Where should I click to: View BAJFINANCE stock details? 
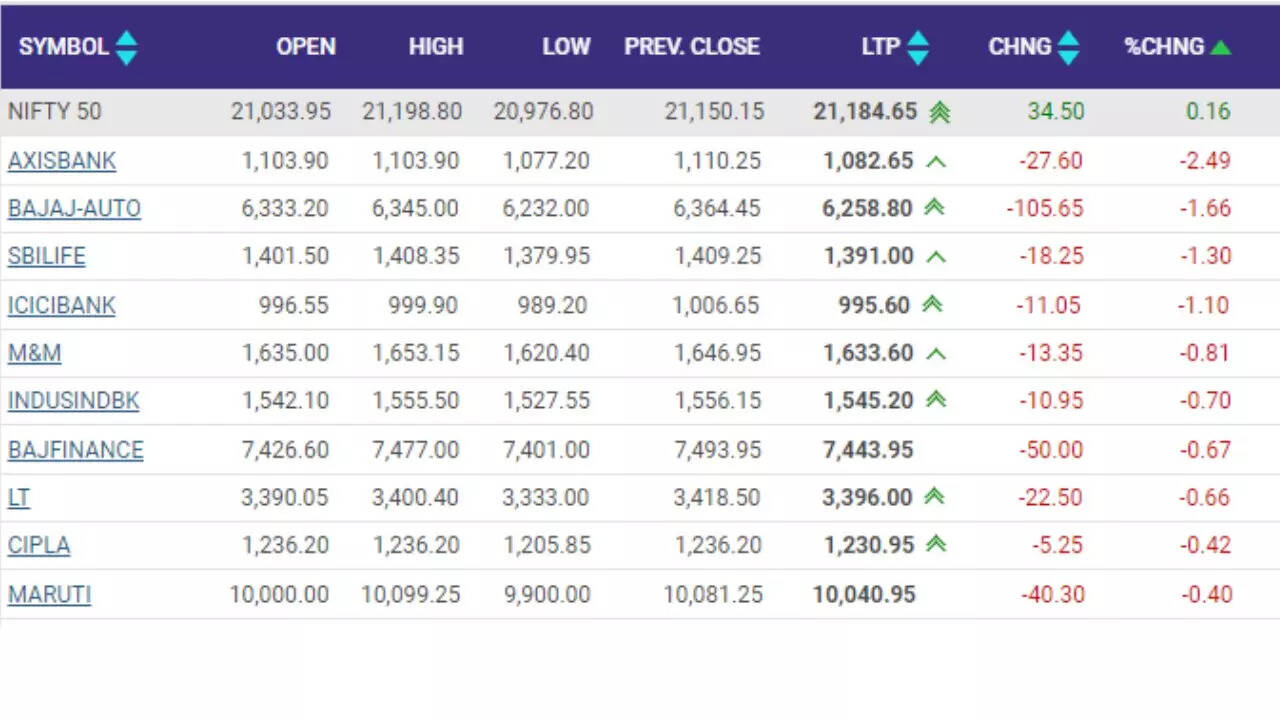(x=76, y=450)
